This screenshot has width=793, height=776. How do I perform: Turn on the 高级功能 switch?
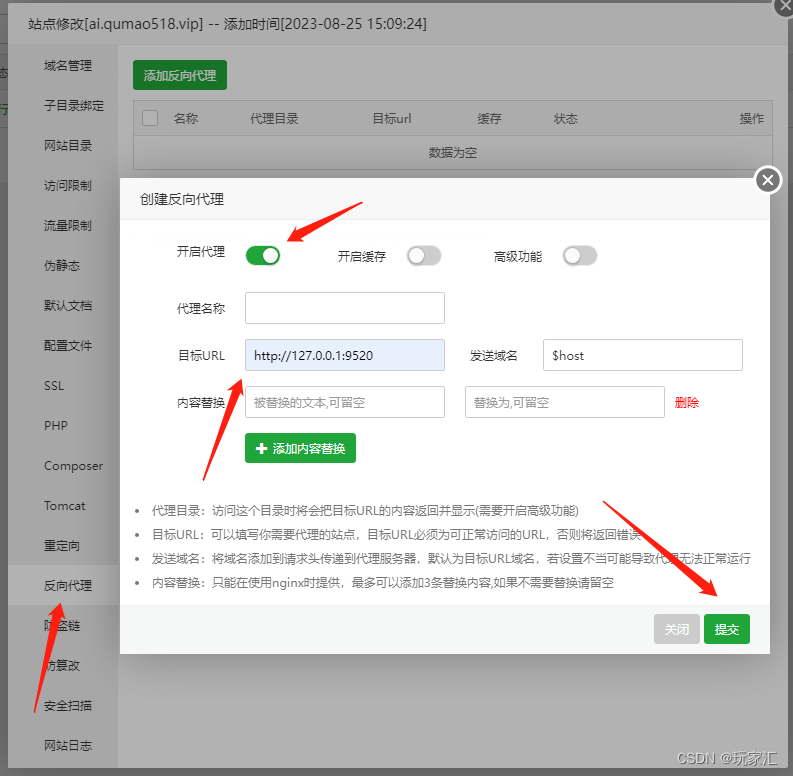click(x=580, y=256)
